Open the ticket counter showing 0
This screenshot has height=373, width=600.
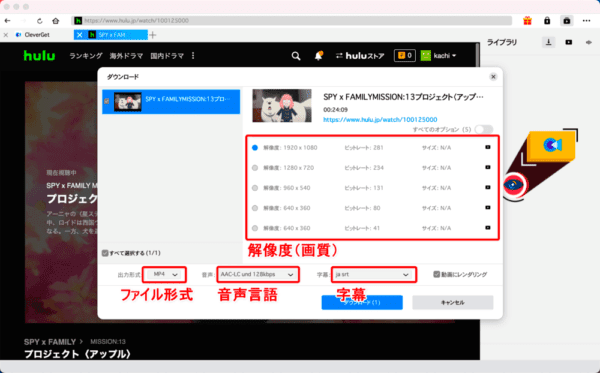click(404, 56)
